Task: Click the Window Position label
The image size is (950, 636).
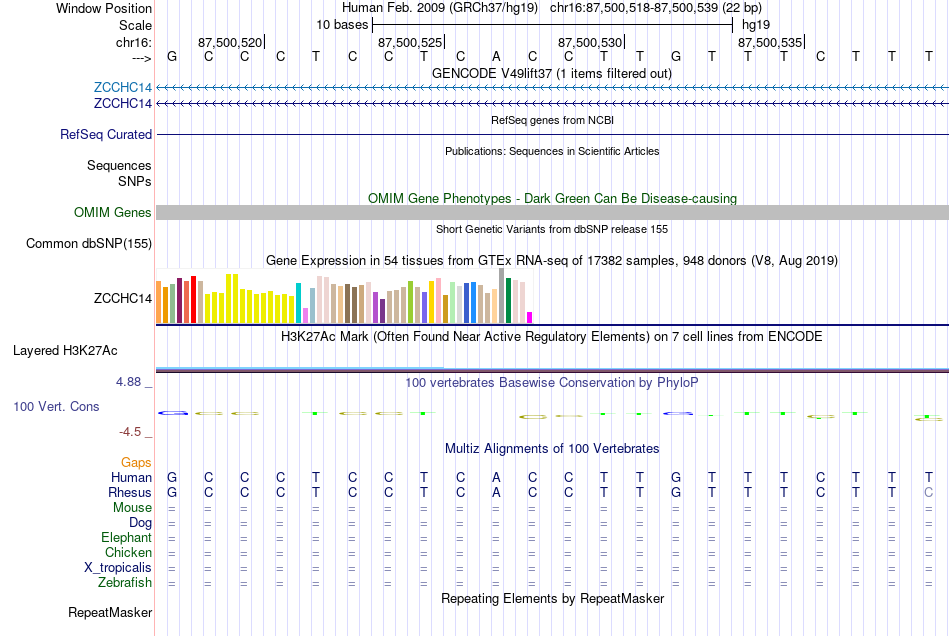Action: [104, 8]
